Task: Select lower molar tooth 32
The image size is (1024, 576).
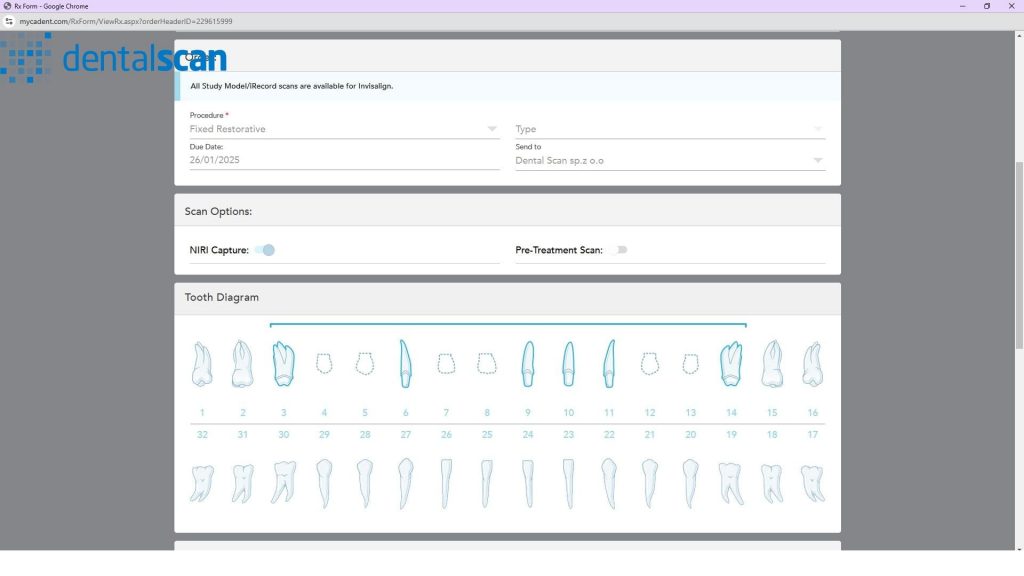Action: 202,483
